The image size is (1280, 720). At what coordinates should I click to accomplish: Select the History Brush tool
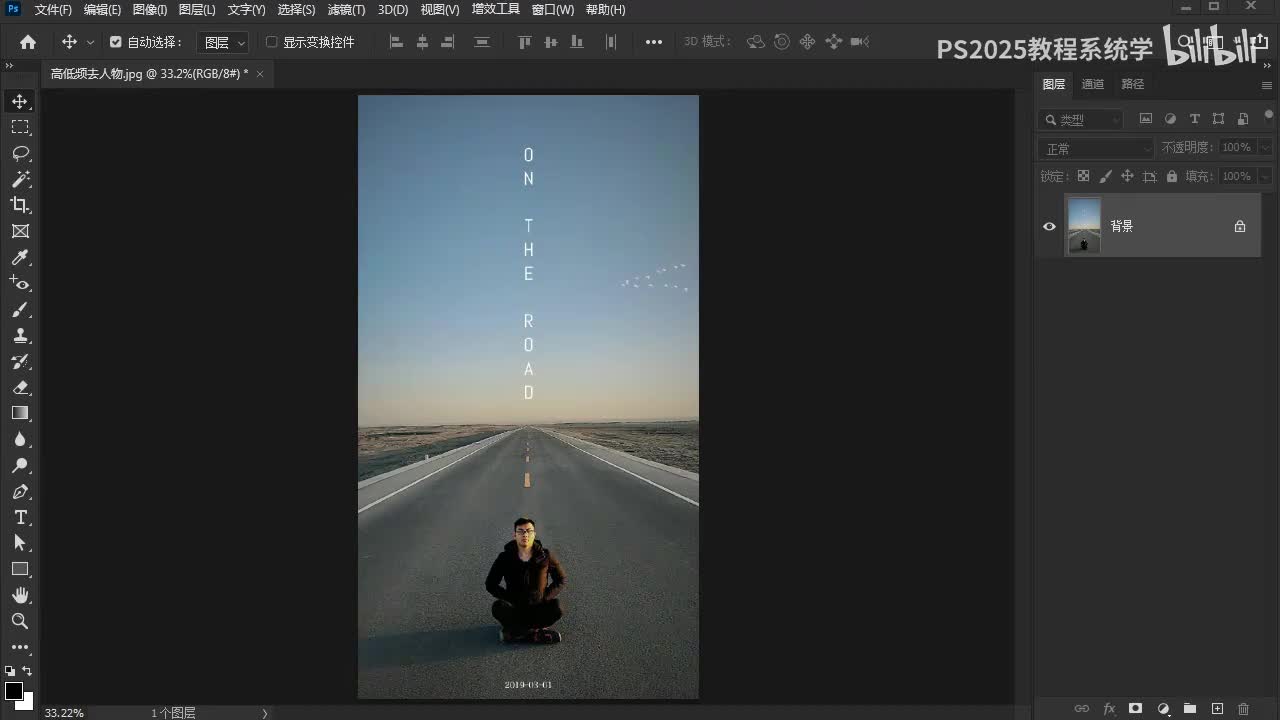(20, 362)
